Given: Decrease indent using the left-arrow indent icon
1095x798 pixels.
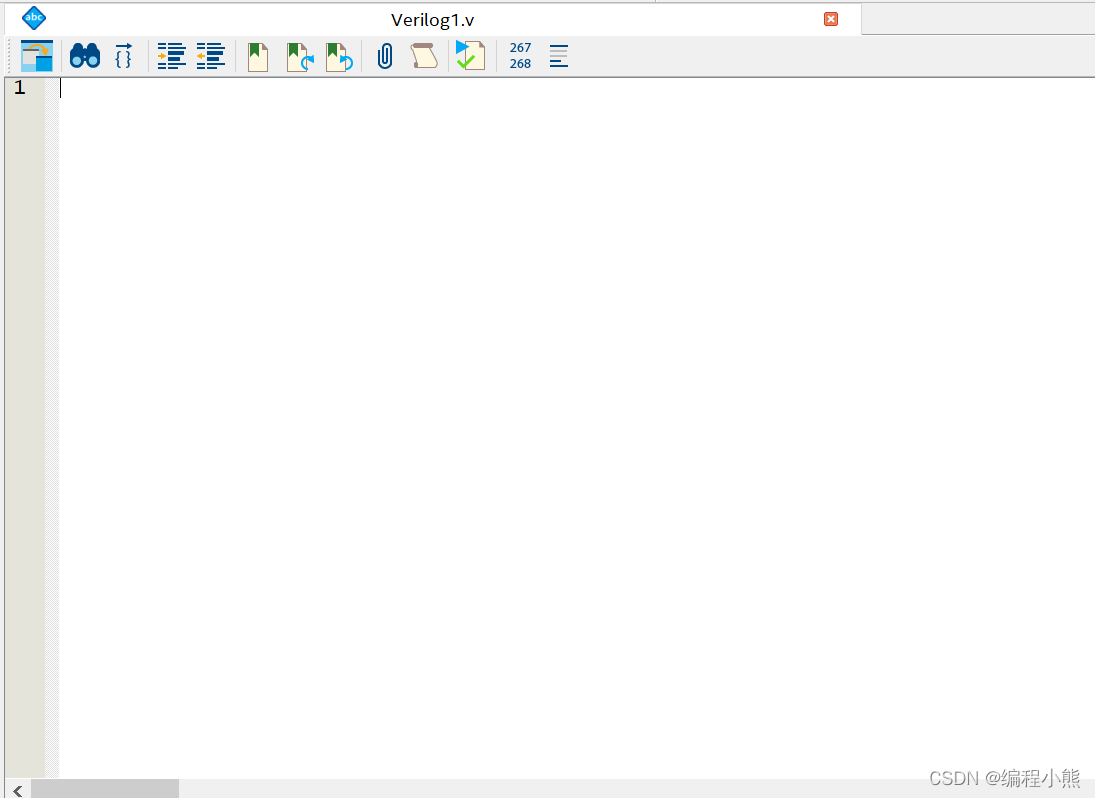Looking at the screenshot, I should [210, 56].
